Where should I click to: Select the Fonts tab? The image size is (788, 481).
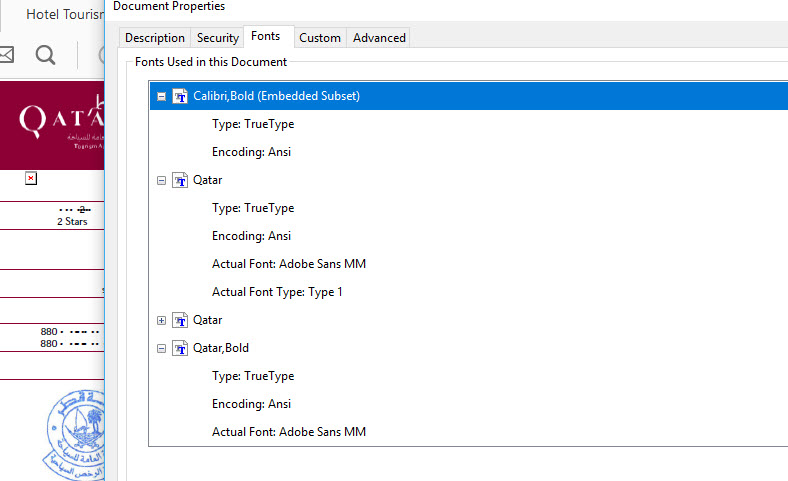tap(268, 36)
